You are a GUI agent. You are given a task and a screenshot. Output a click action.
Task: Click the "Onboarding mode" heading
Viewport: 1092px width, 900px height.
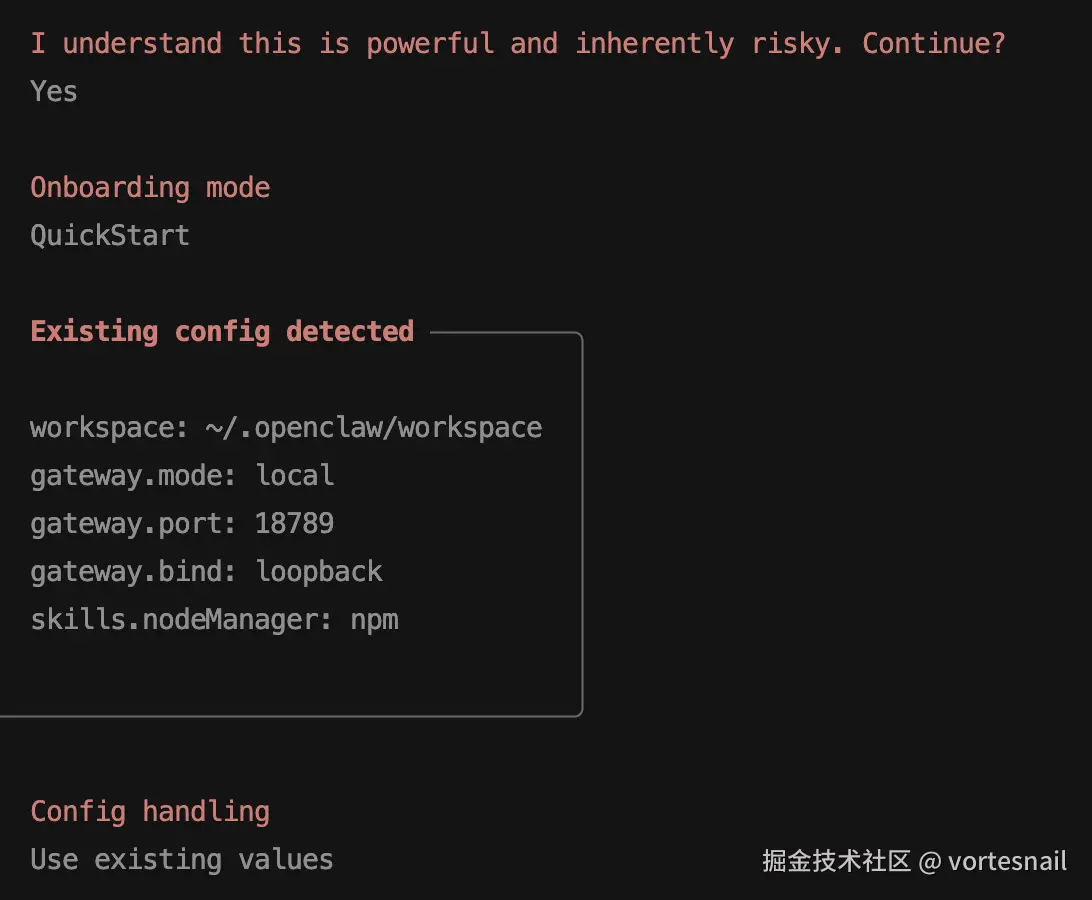pyautogui.click(x=150, y=187)
